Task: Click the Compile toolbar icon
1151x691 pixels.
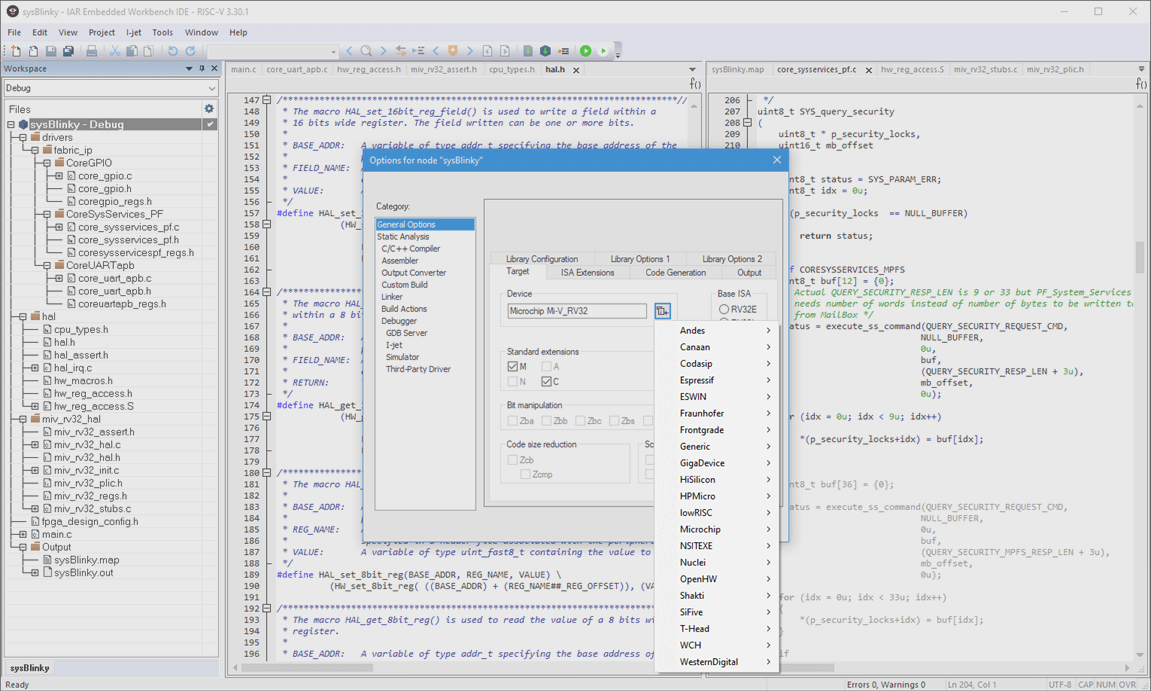Action: click(528, 51)
